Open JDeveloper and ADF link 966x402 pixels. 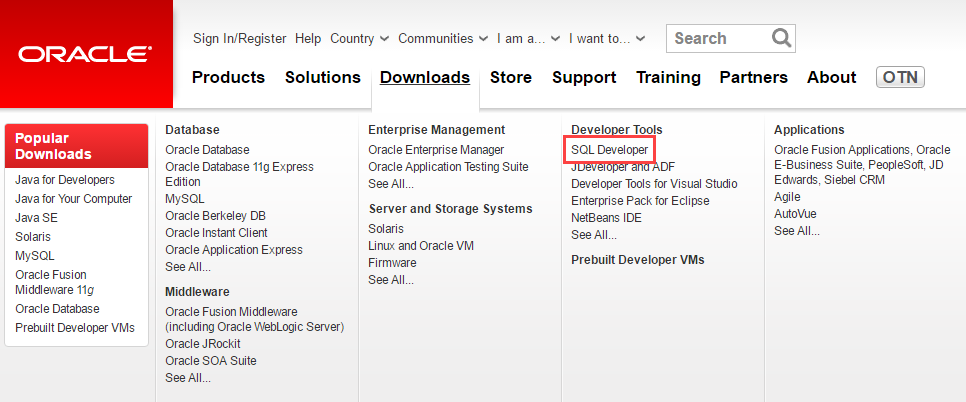(x=623, y=167)
